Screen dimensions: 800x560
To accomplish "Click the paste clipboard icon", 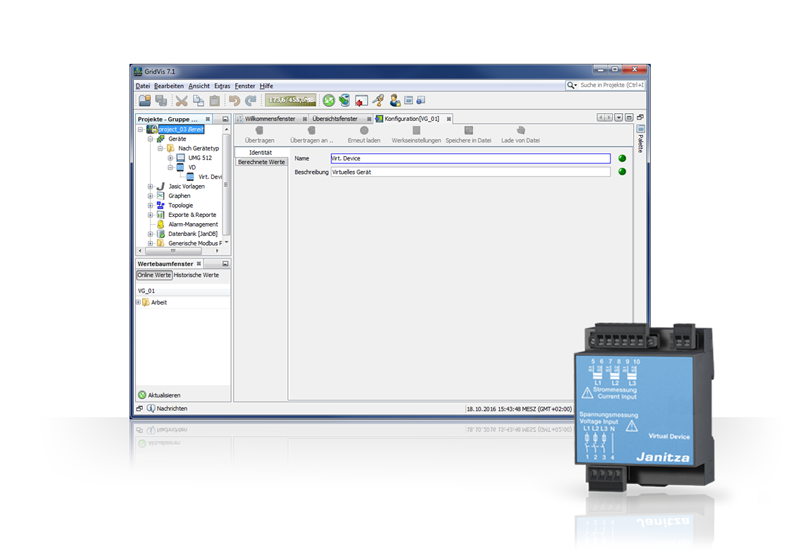I will (215, 100).
